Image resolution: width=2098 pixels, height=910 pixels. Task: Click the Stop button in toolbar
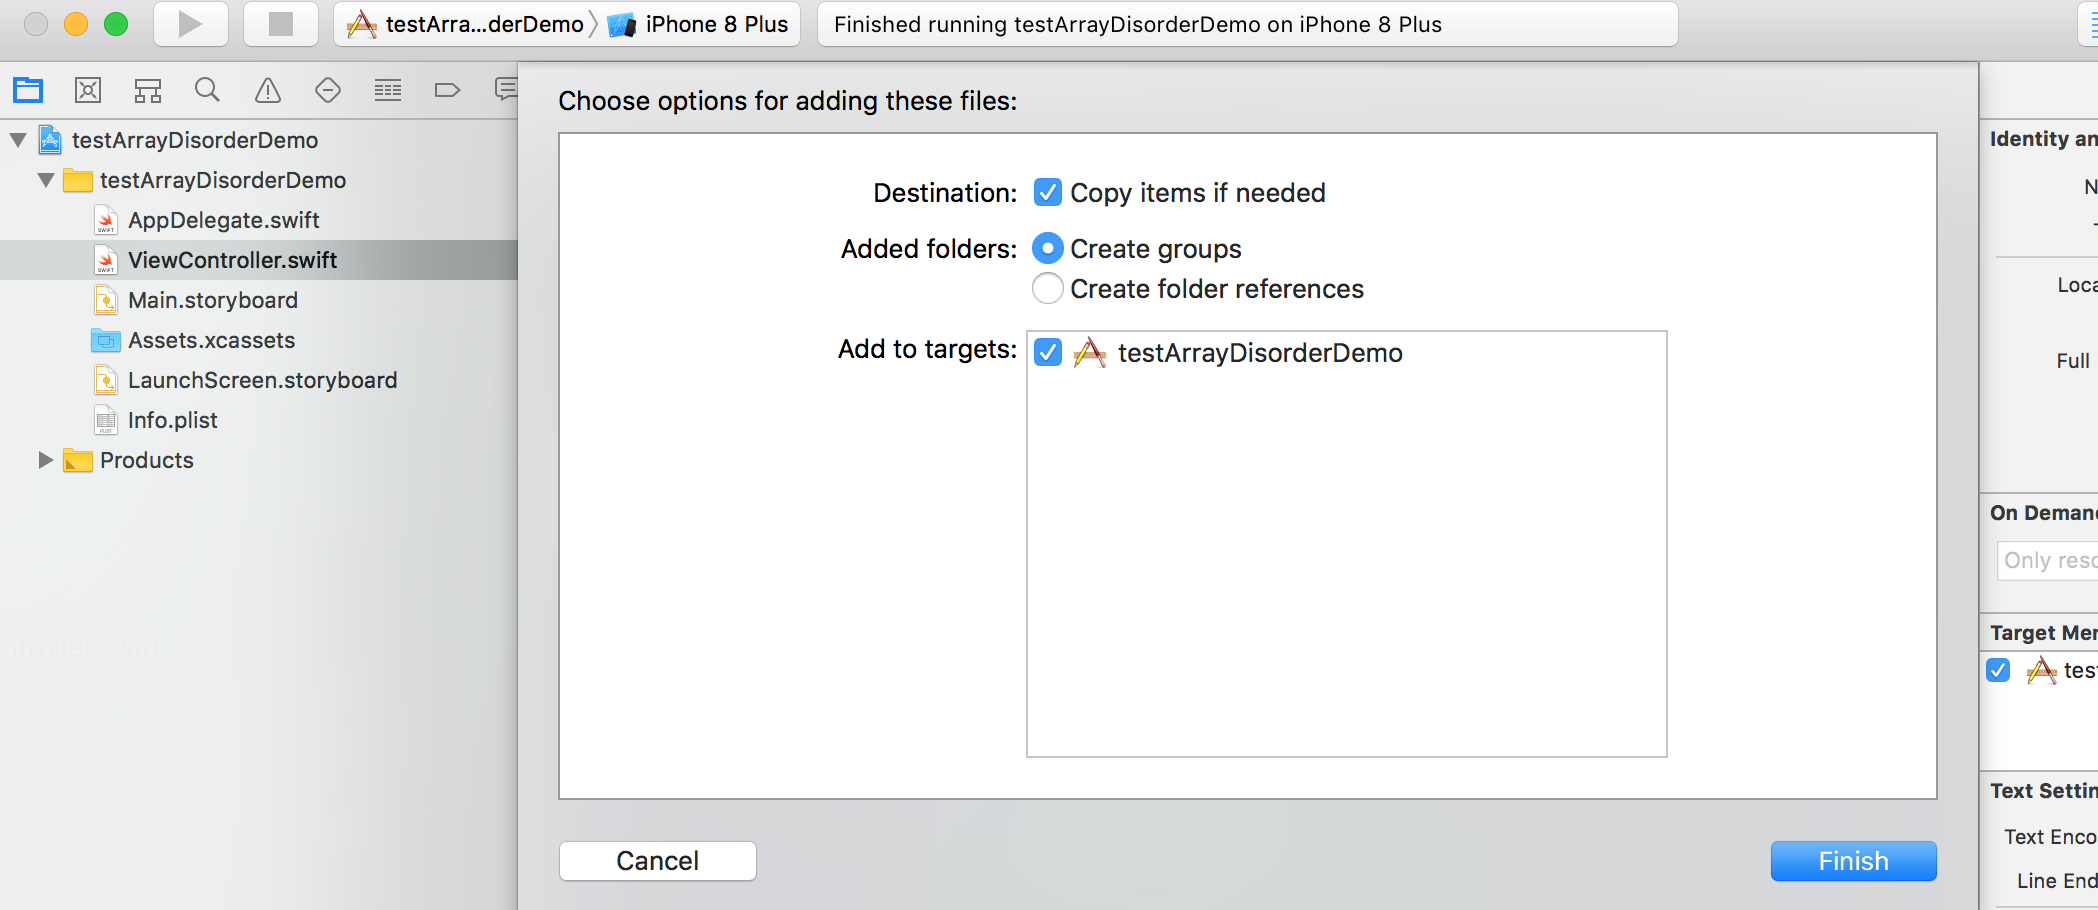click(x=281, y=24)
